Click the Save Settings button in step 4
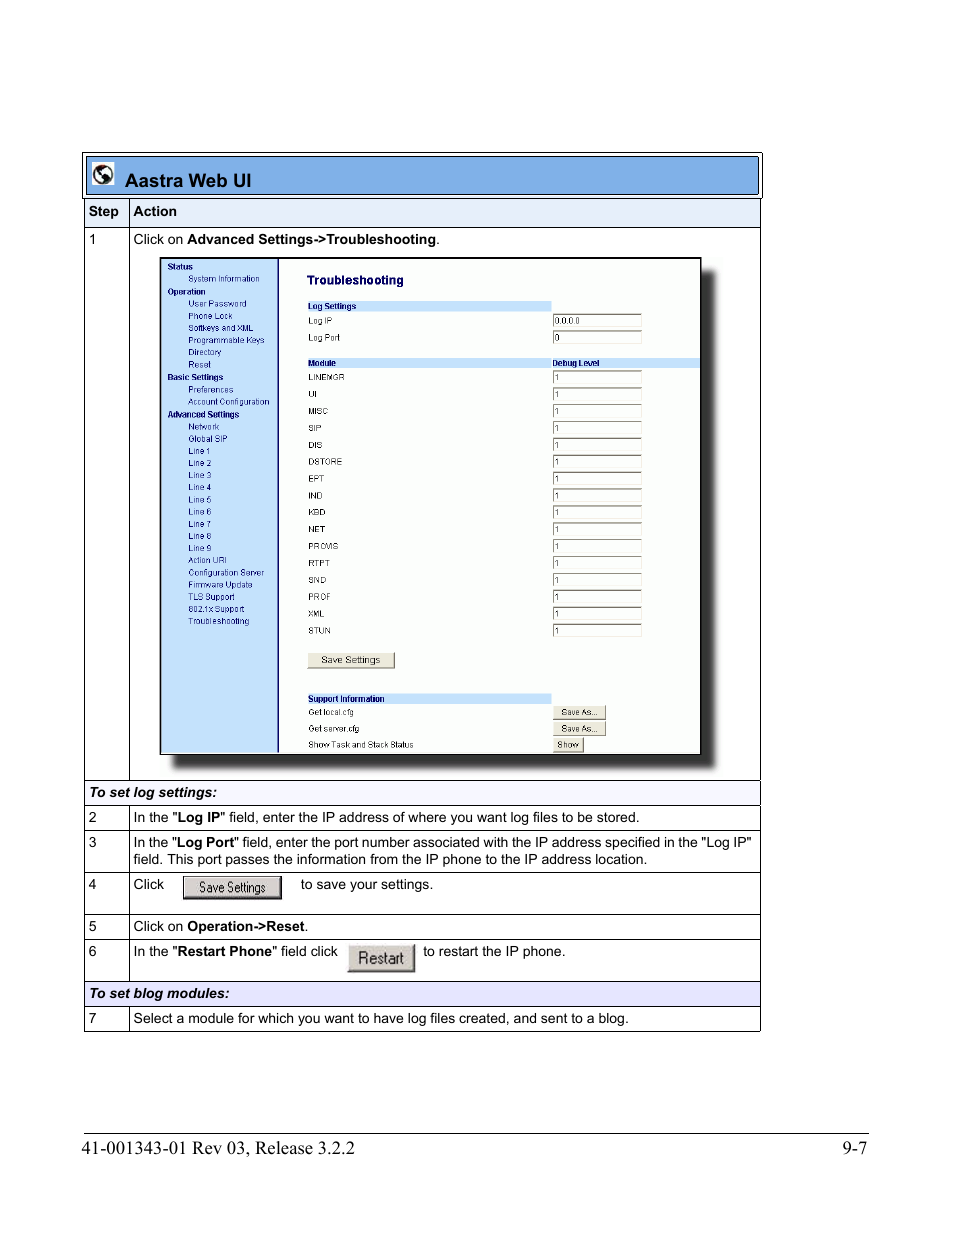Viewport: 954px width, 1235px height. [232, 887]
